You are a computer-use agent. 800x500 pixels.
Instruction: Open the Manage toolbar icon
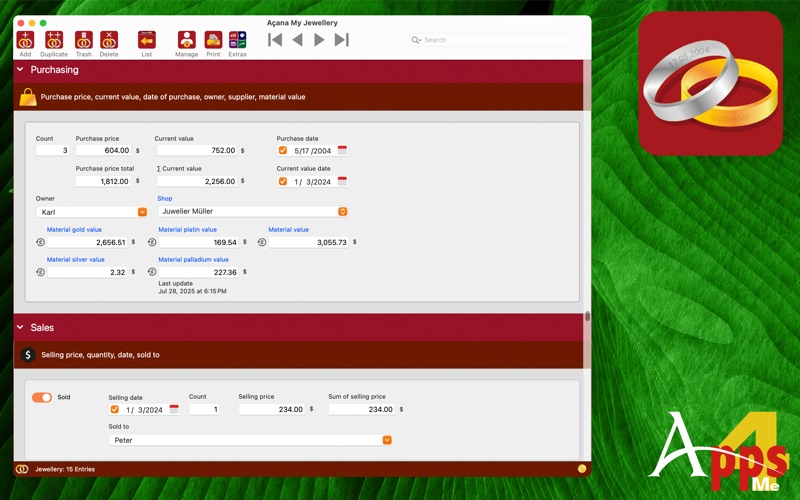click(187, 40)
